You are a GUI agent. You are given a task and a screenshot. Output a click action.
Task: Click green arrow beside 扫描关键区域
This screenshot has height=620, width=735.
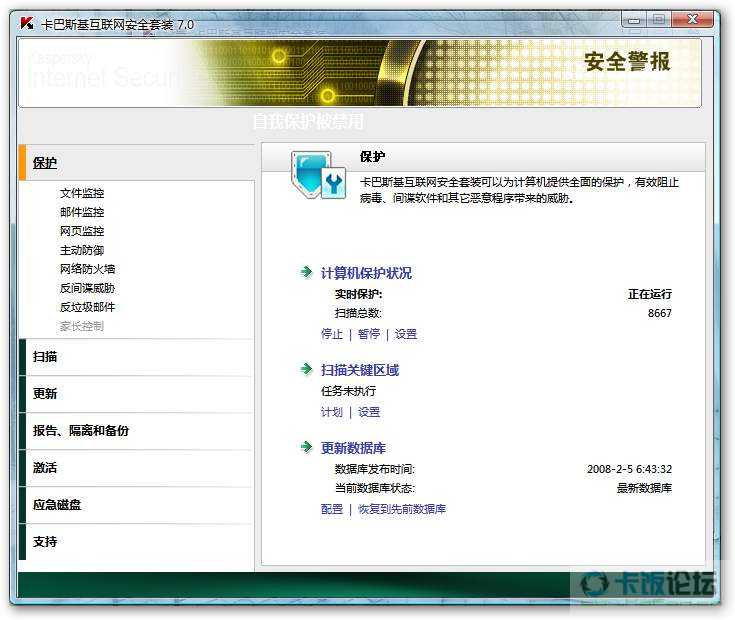(x=306, y=369)
